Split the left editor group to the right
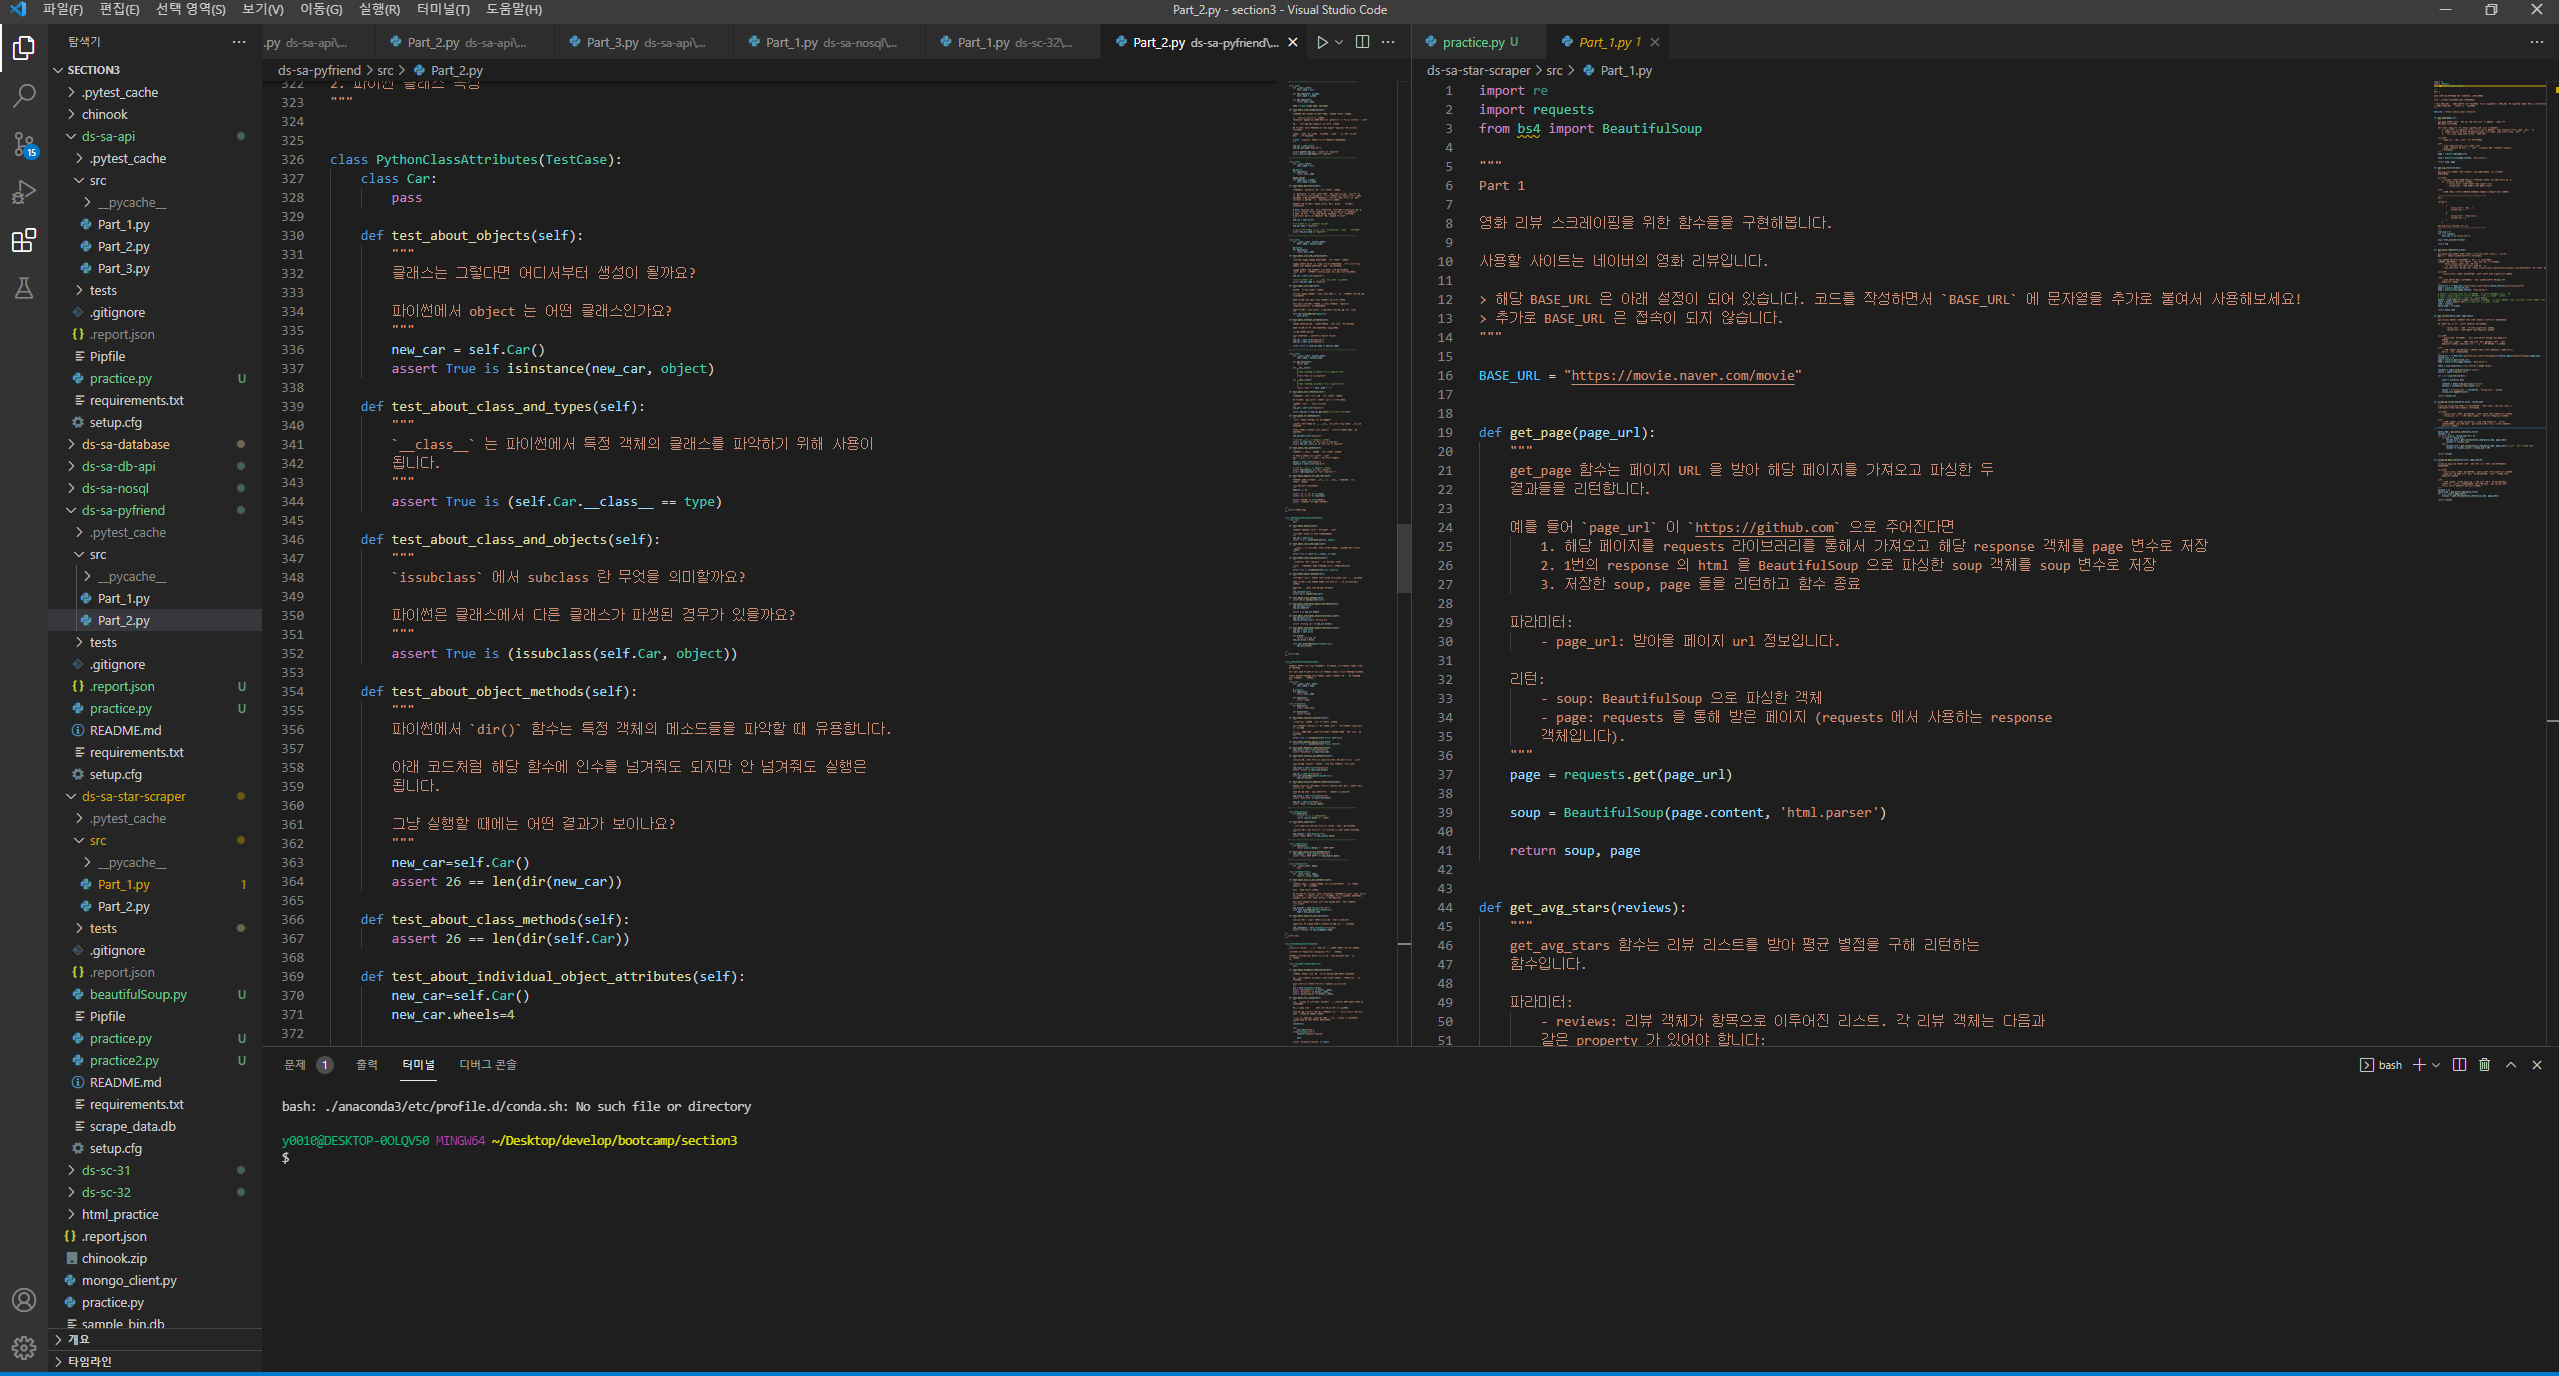 [1362, 42]
